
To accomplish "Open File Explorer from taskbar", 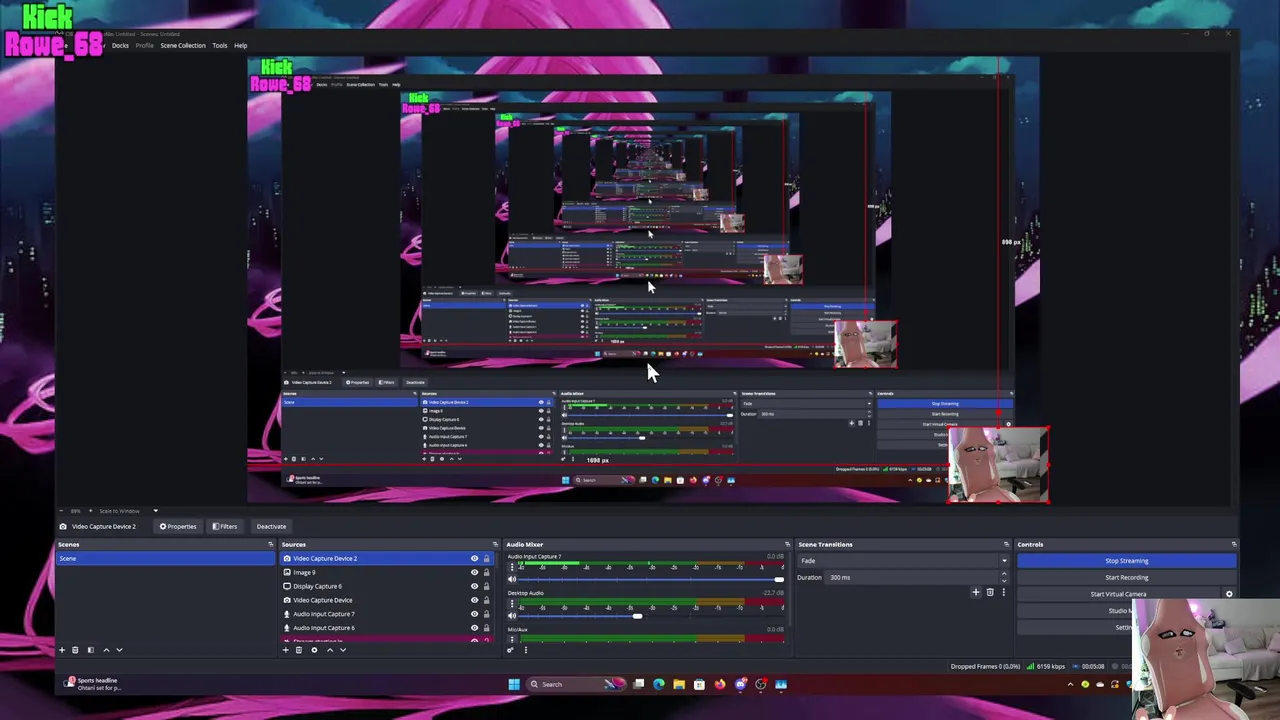I will pos(679,685).
